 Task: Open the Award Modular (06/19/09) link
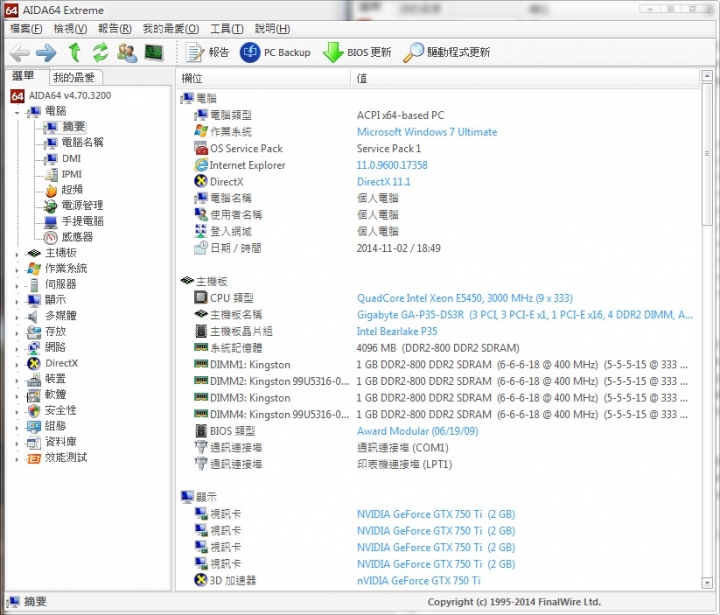coord(417,431)
